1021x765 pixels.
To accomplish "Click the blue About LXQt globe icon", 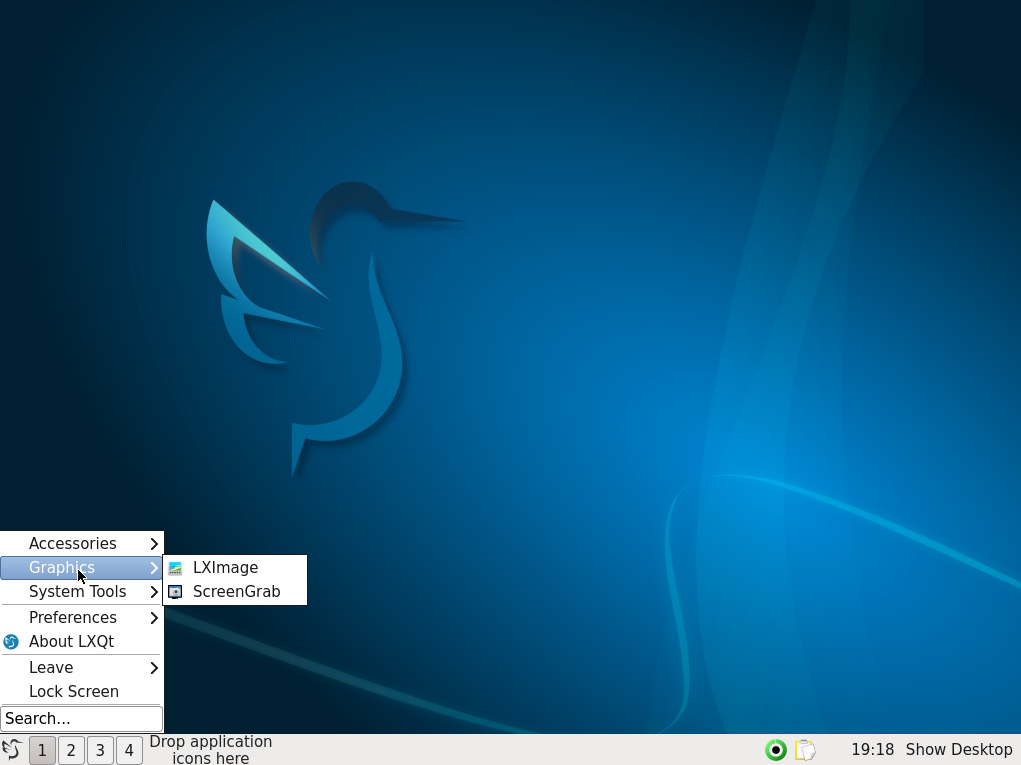I will (11, 641).
